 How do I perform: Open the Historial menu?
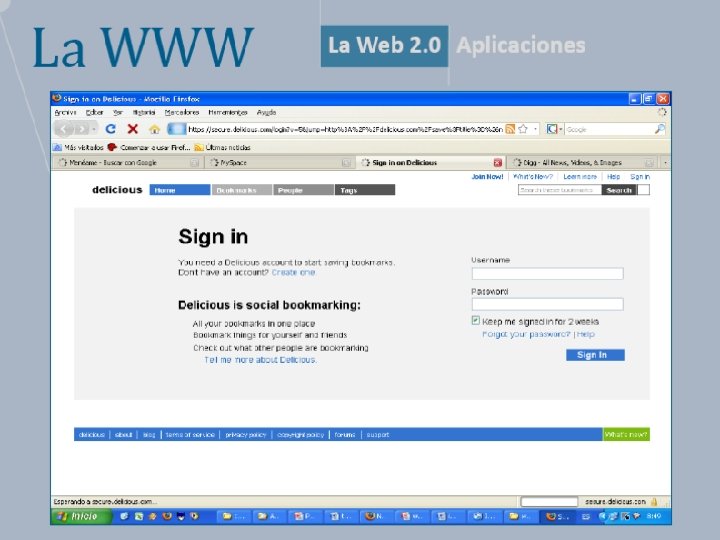(144, 112)
